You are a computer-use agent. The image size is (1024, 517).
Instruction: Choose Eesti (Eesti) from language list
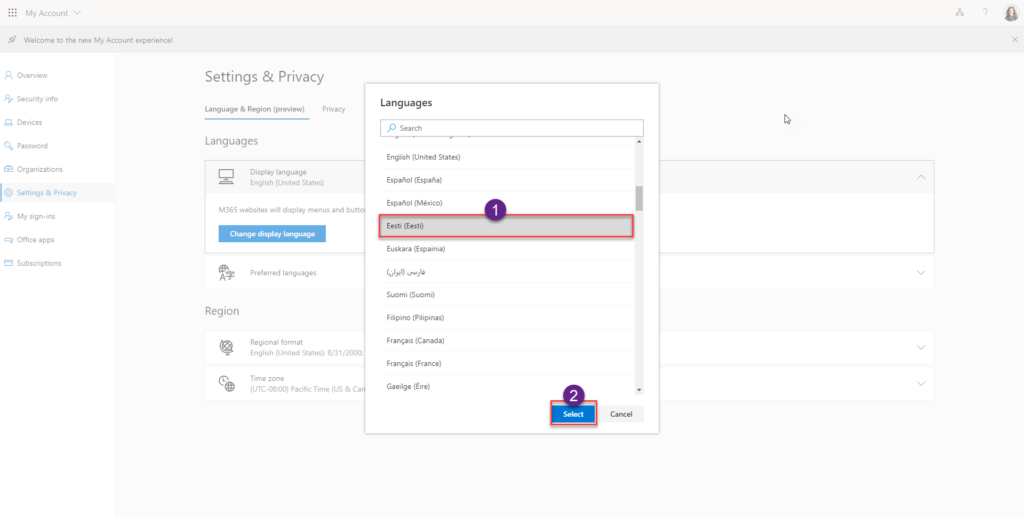pyautogui.click(x=505, y=226)
